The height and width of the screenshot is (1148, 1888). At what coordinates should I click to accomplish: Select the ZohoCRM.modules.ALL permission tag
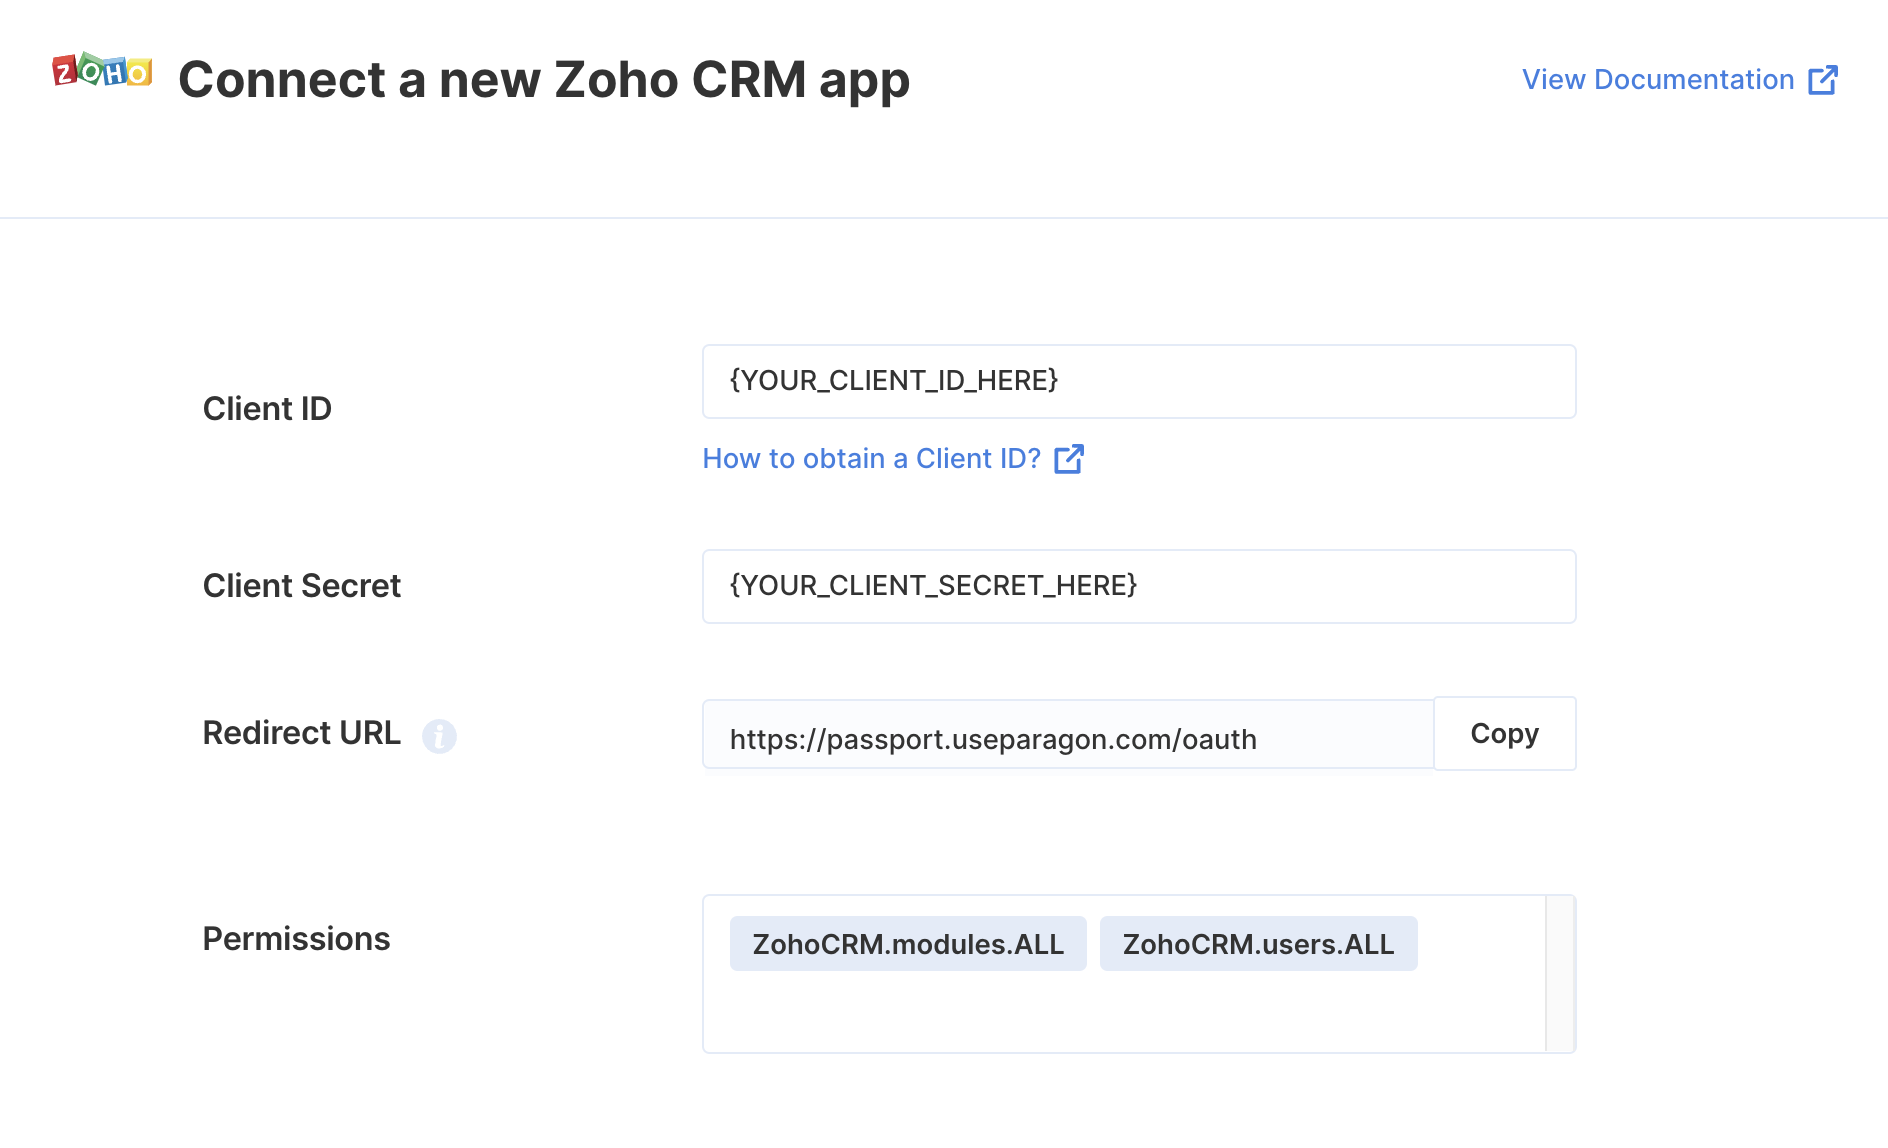coord(908,944)
